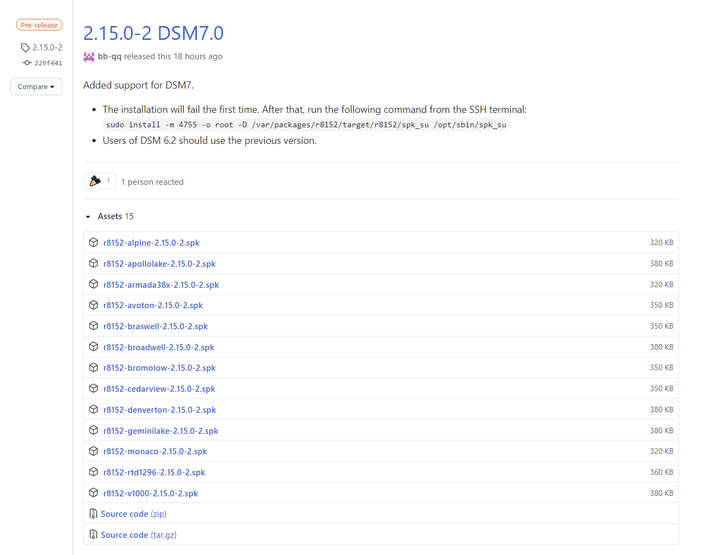Download r8152-armada38x-2.15.0-2.spk
The height and width of the screenshot is (555, 720).
(161, 285)
